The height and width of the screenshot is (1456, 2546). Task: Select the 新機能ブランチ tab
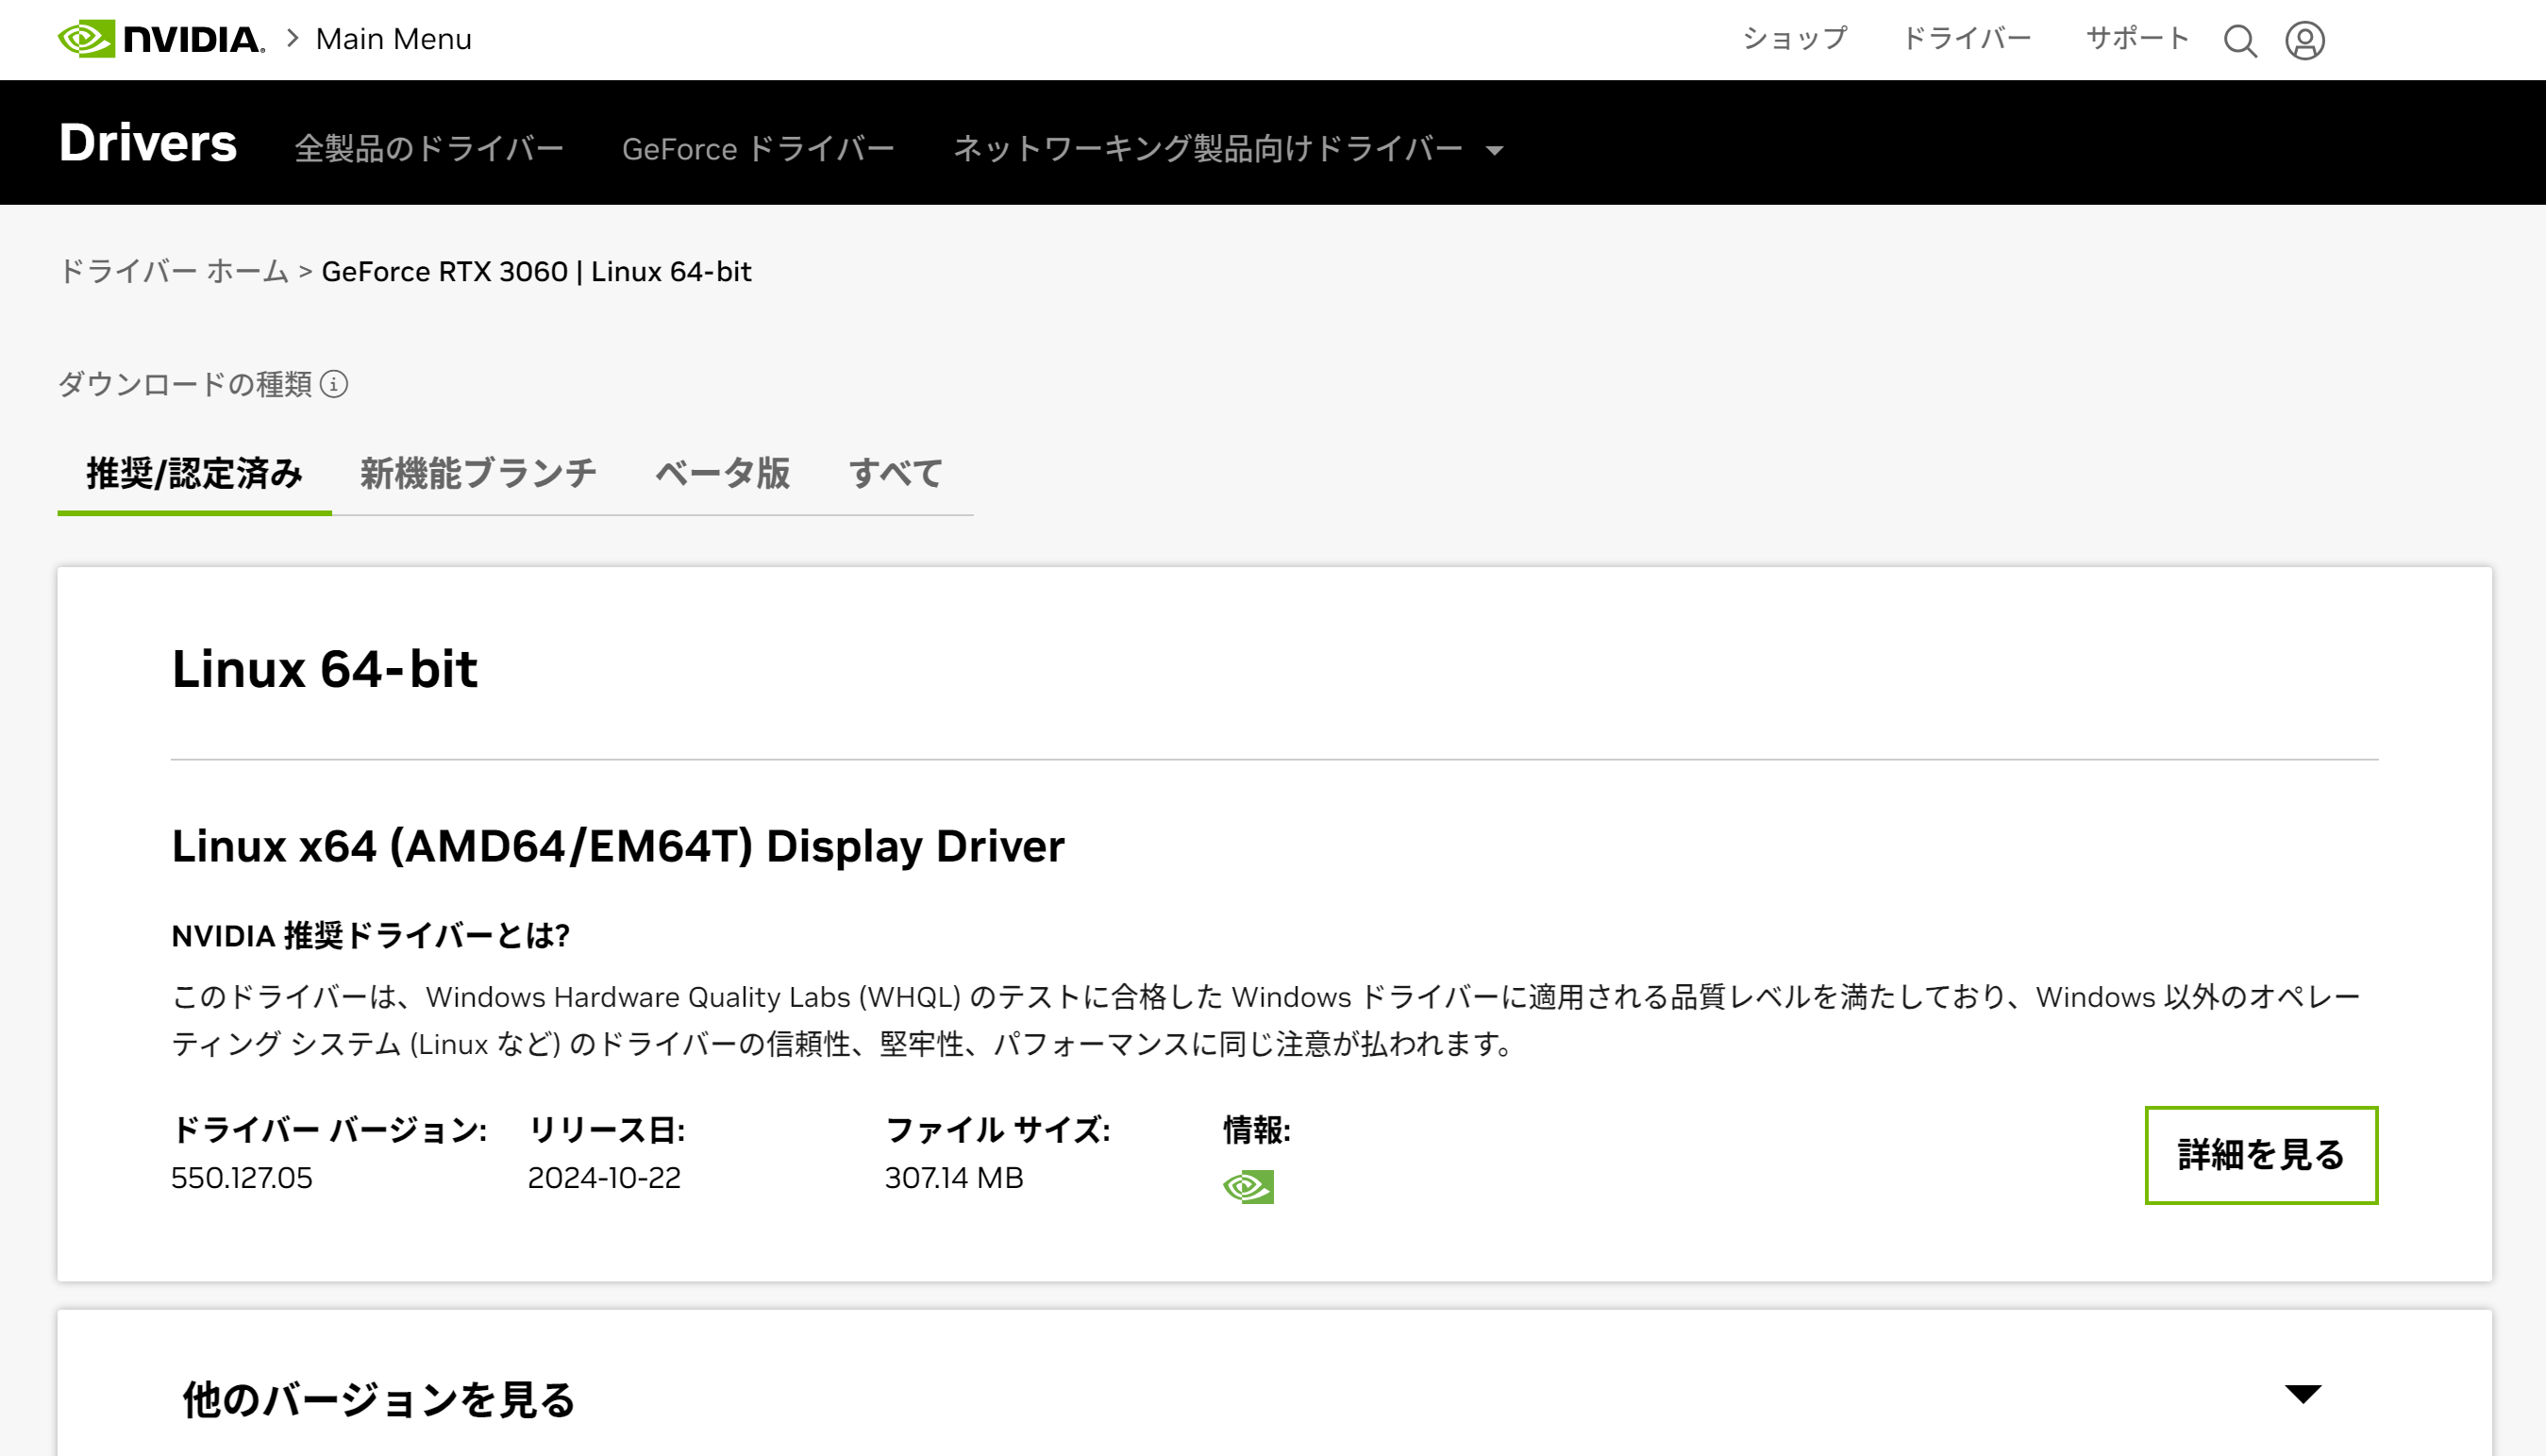pyautogui.click(x=477, y=474)
